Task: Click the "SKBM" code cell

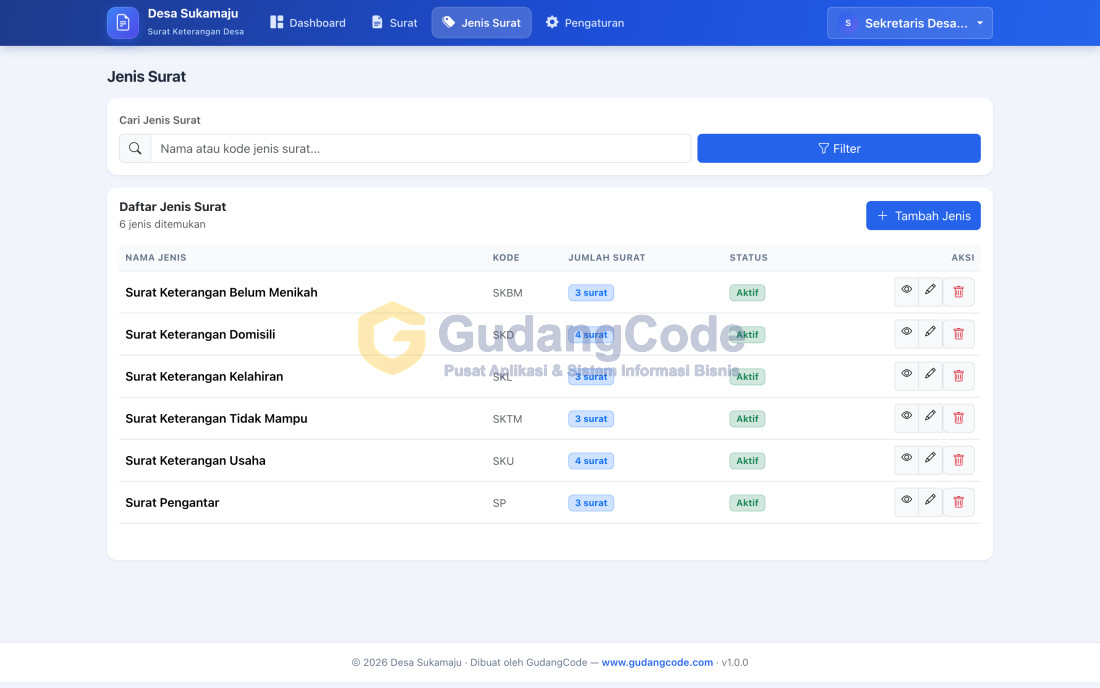Action: pyautogui.click(x=507, y=293)
